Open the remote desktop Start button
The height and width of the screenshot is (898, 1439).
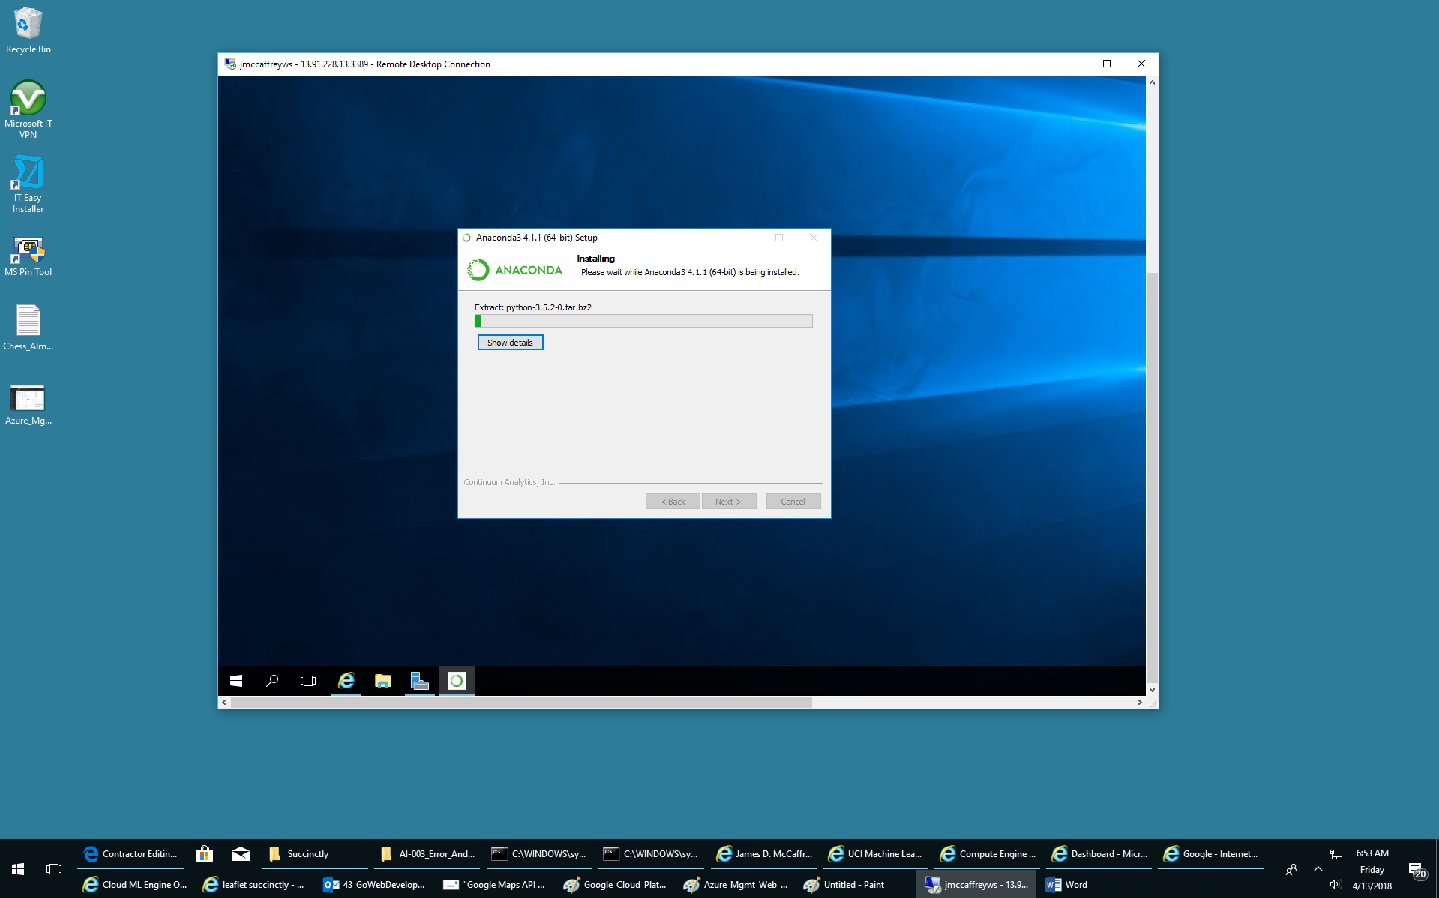pyautogui.click(x=236, y=681)
